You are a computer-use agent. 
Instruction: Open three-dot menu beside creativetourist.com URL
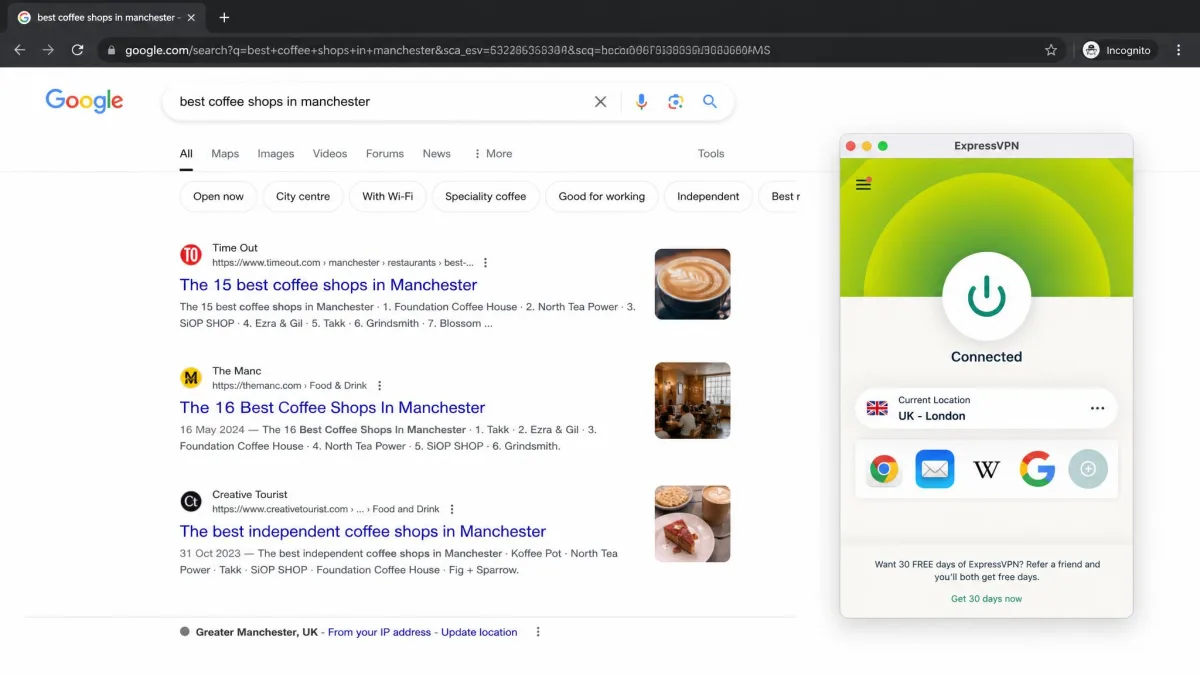coord(452,509)
